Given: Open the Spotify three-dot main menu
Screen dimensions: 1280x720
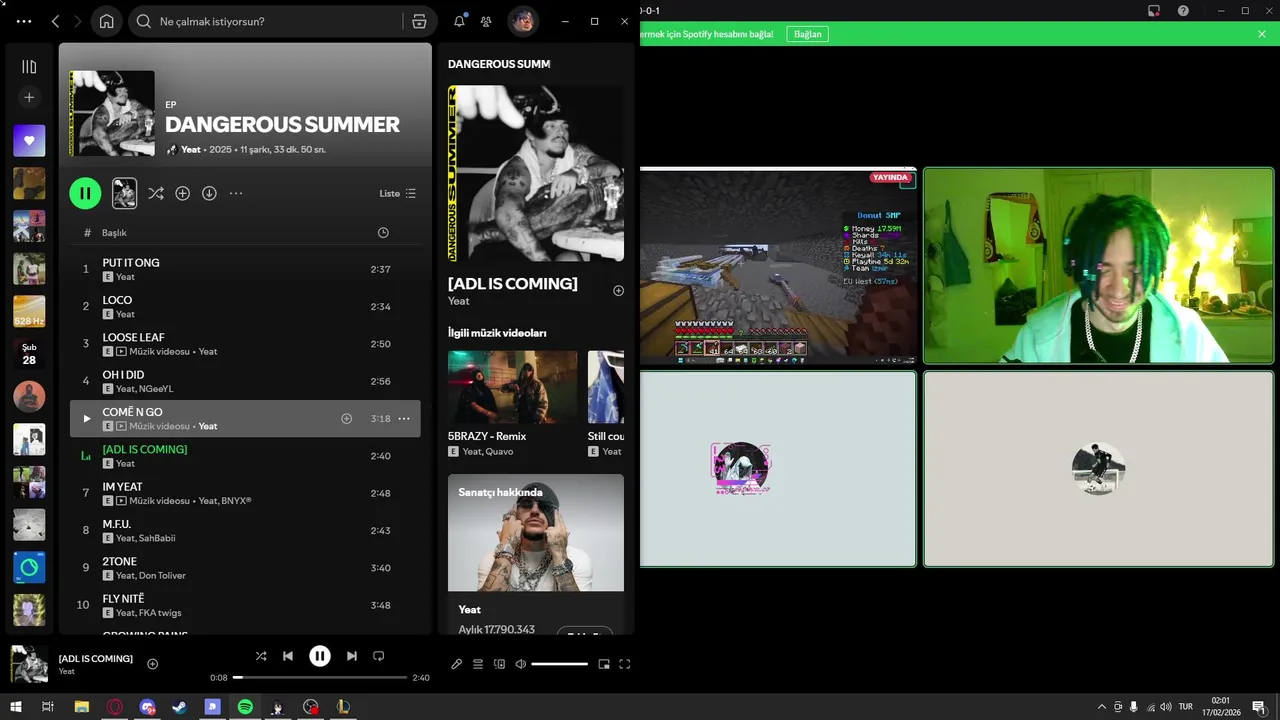Looking at the screenshot, I should coord(24,21).
